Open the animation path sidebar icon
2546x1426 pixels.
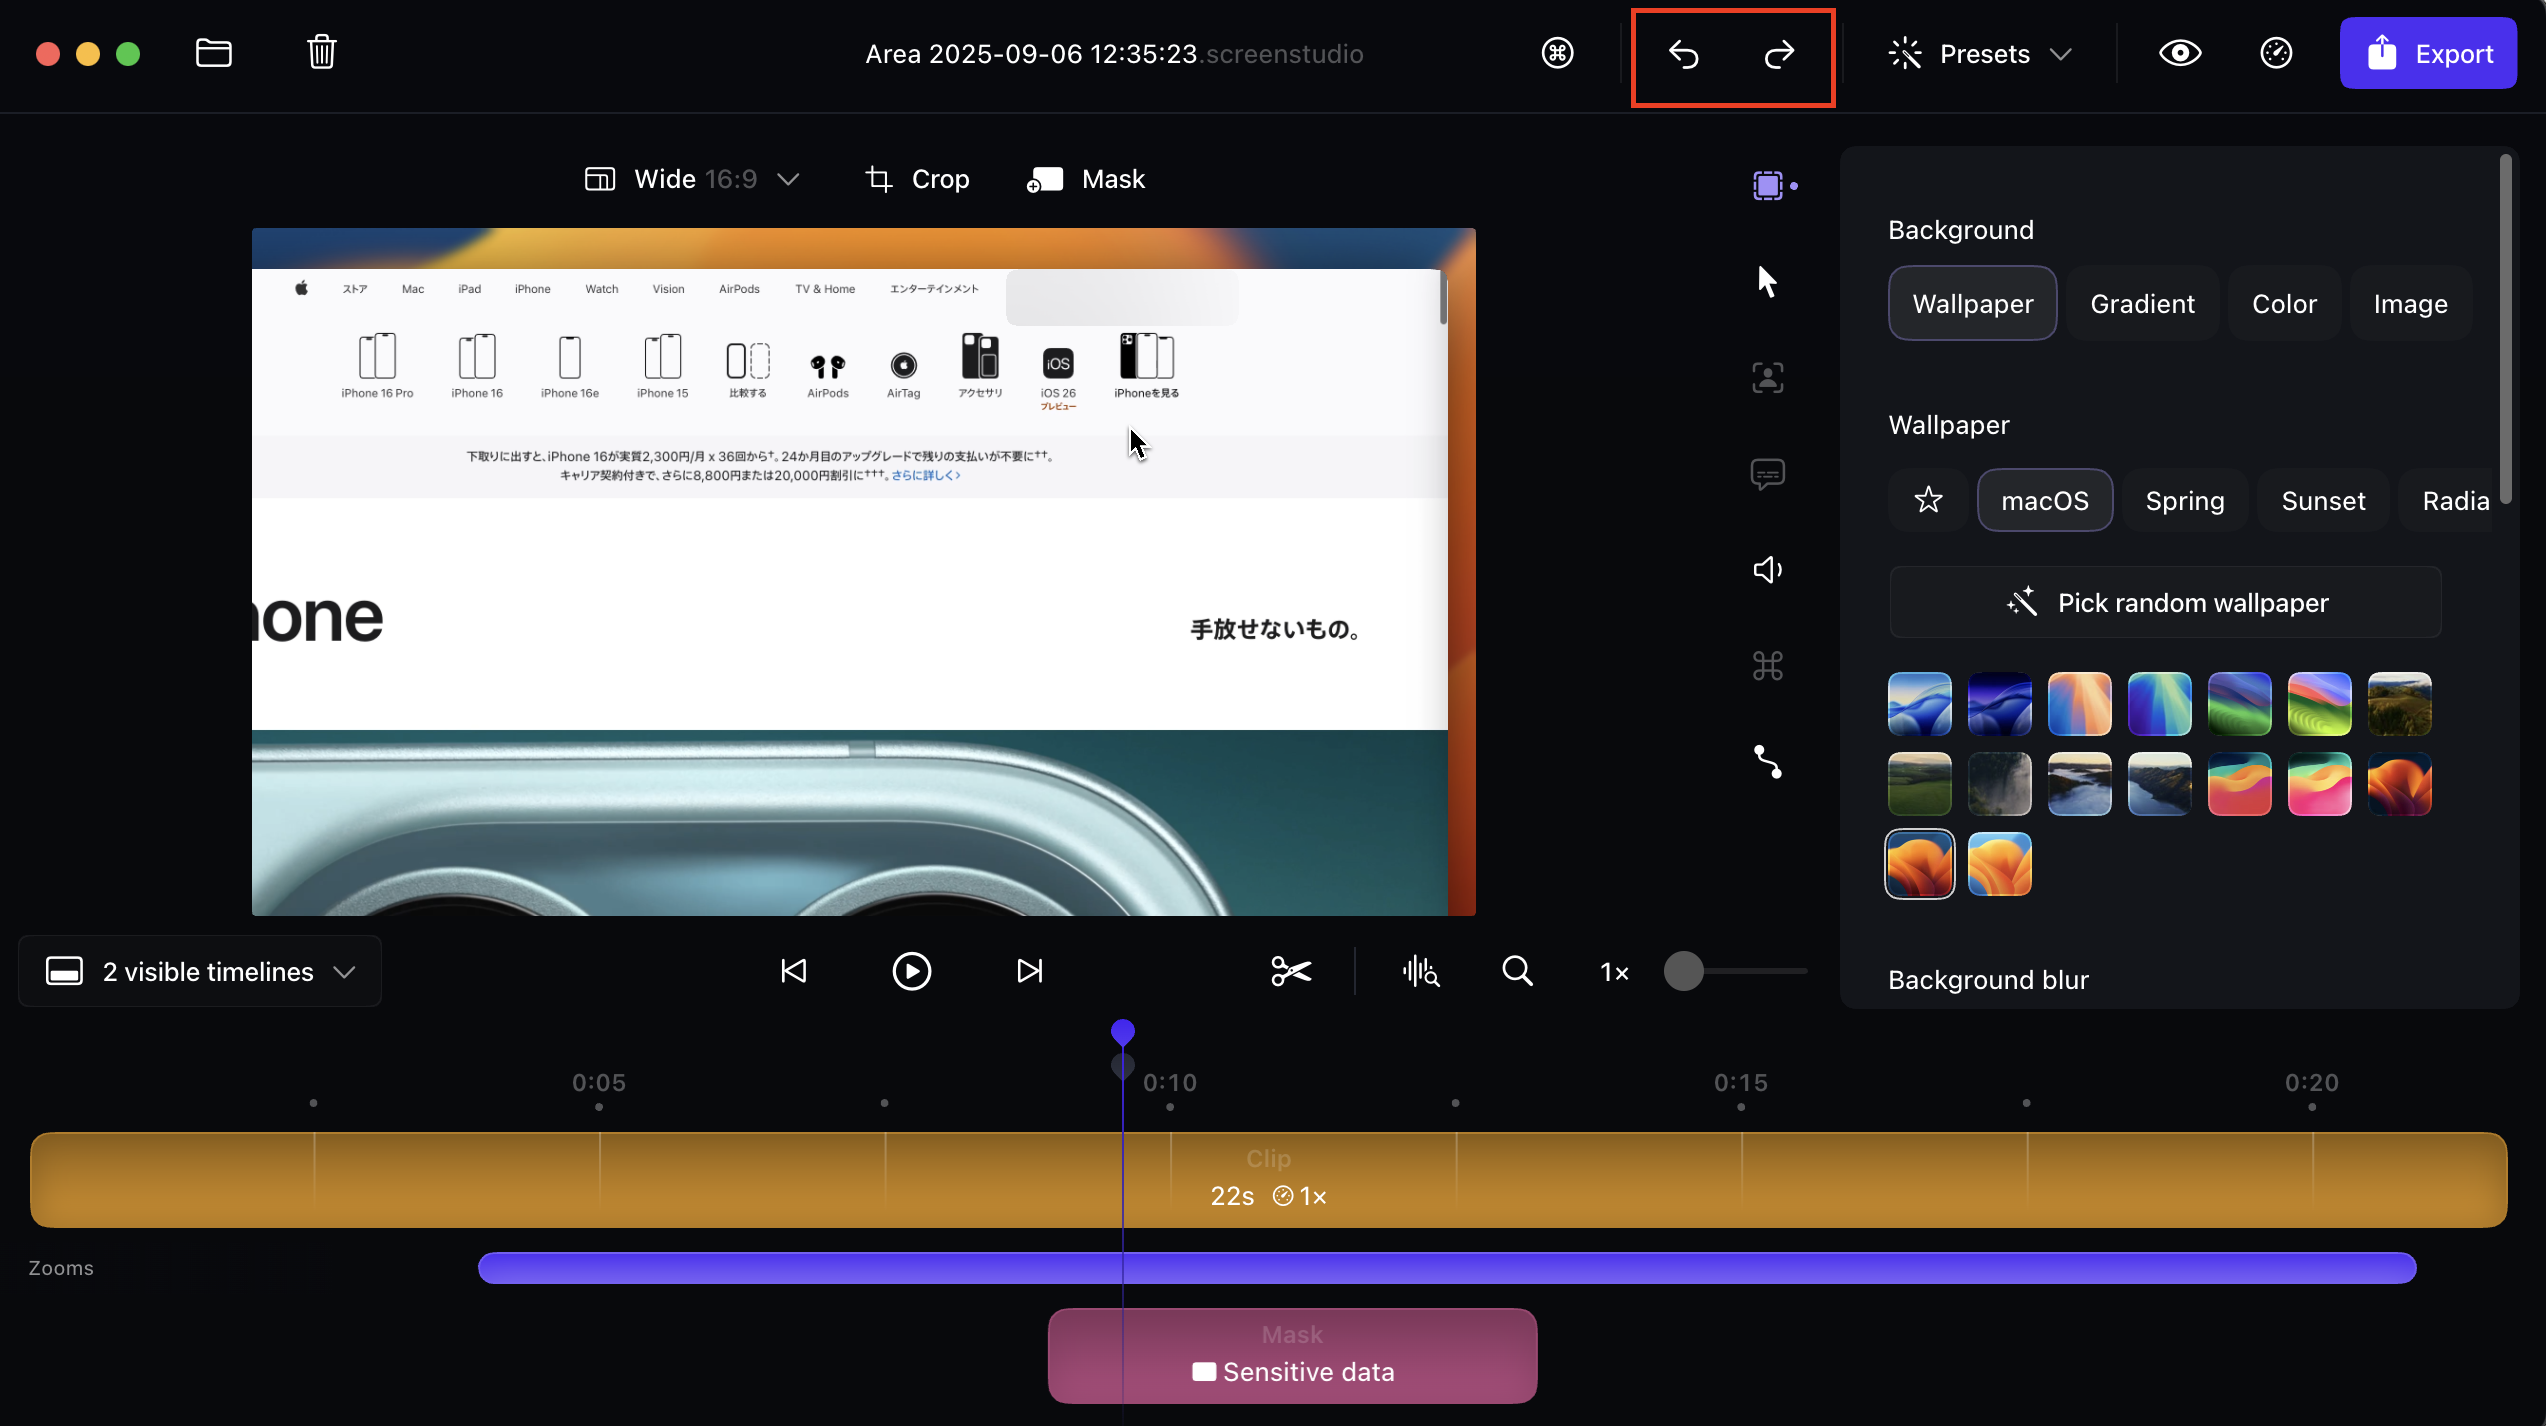click(1768, 762)
